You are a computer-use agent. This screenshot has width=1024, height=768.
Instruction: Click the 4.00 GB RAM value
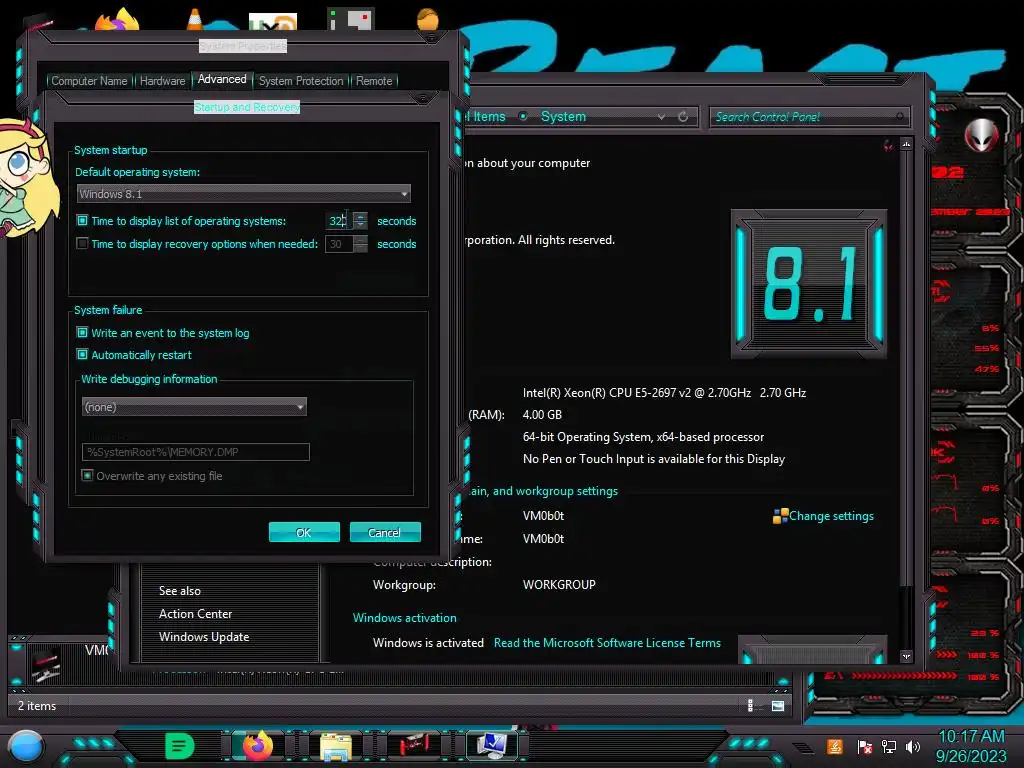pos(542,415)
